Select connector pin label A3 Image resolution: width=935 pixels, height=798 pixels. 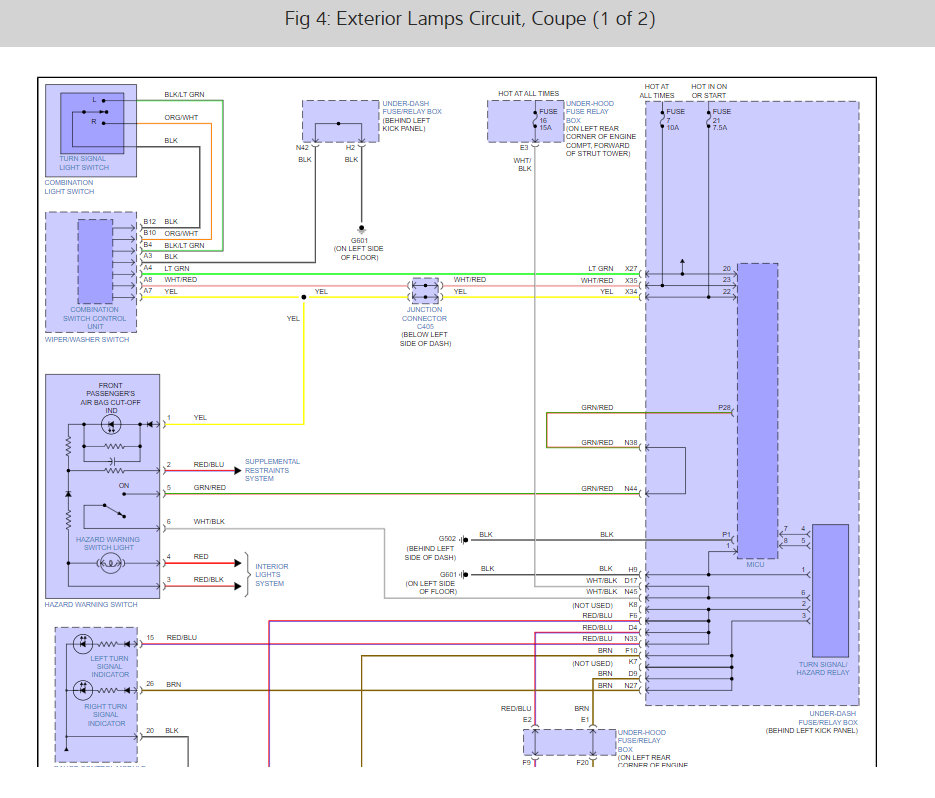click(x=148, y=256)
